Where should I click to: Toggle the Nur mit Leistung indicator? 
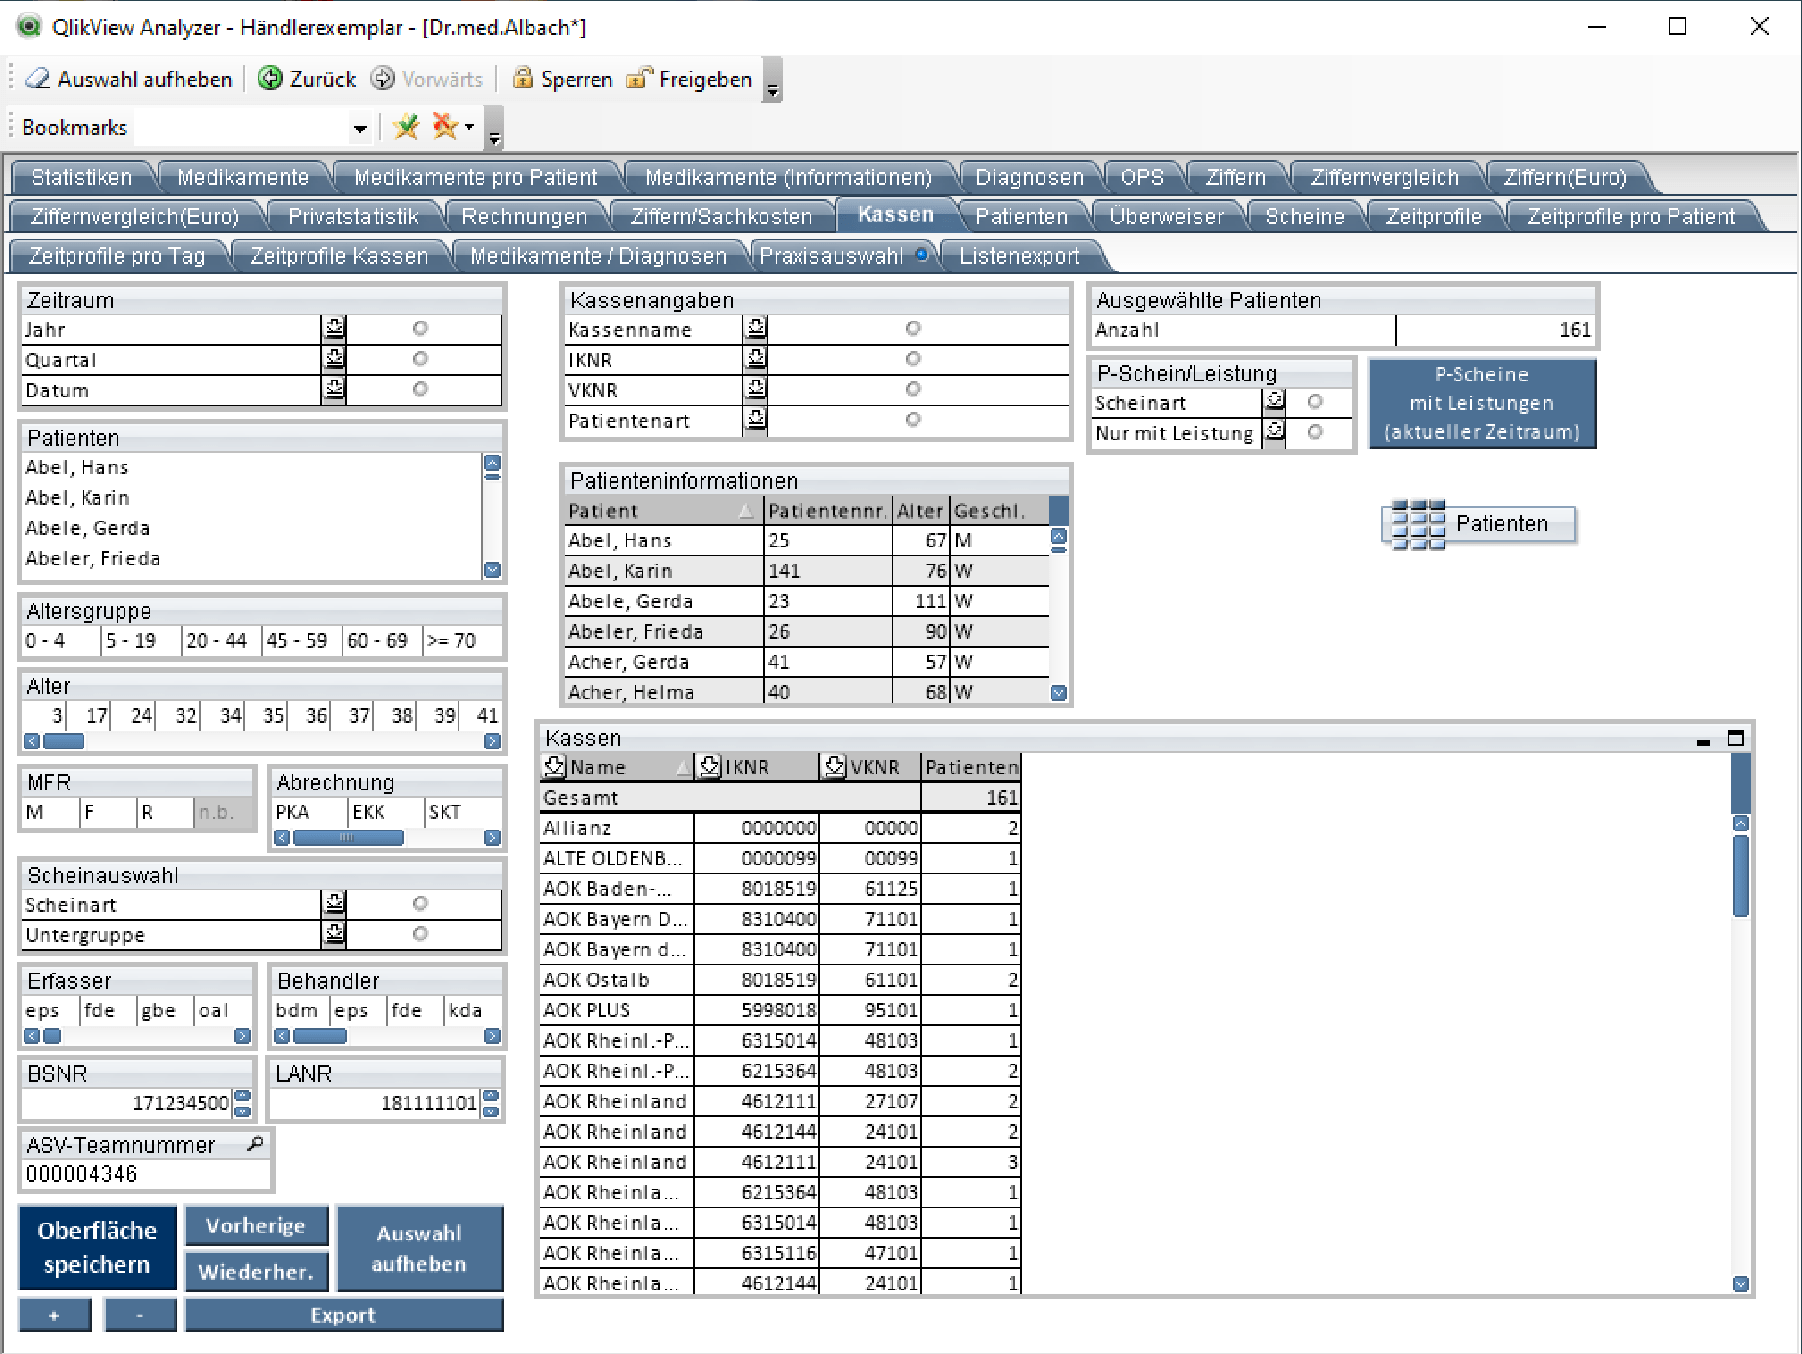(x=1315, y=432)
